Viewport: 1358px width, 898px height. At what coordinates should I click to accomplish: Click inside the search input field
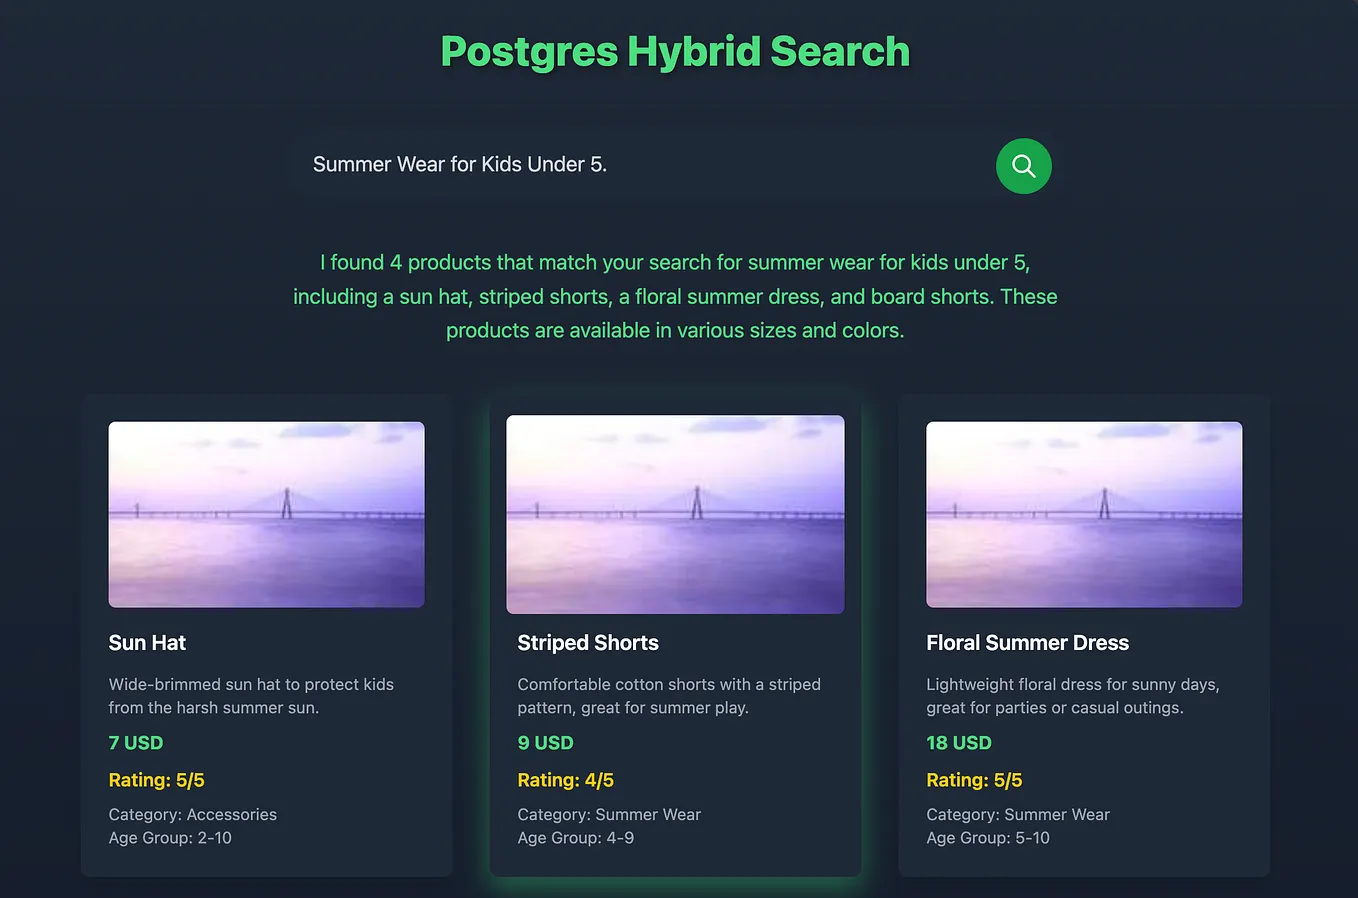coord(600,165)
